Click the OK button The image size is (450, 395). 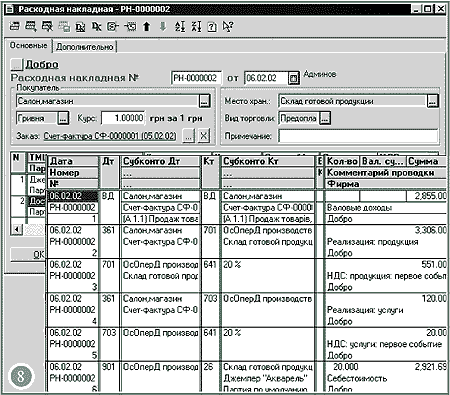29,254
